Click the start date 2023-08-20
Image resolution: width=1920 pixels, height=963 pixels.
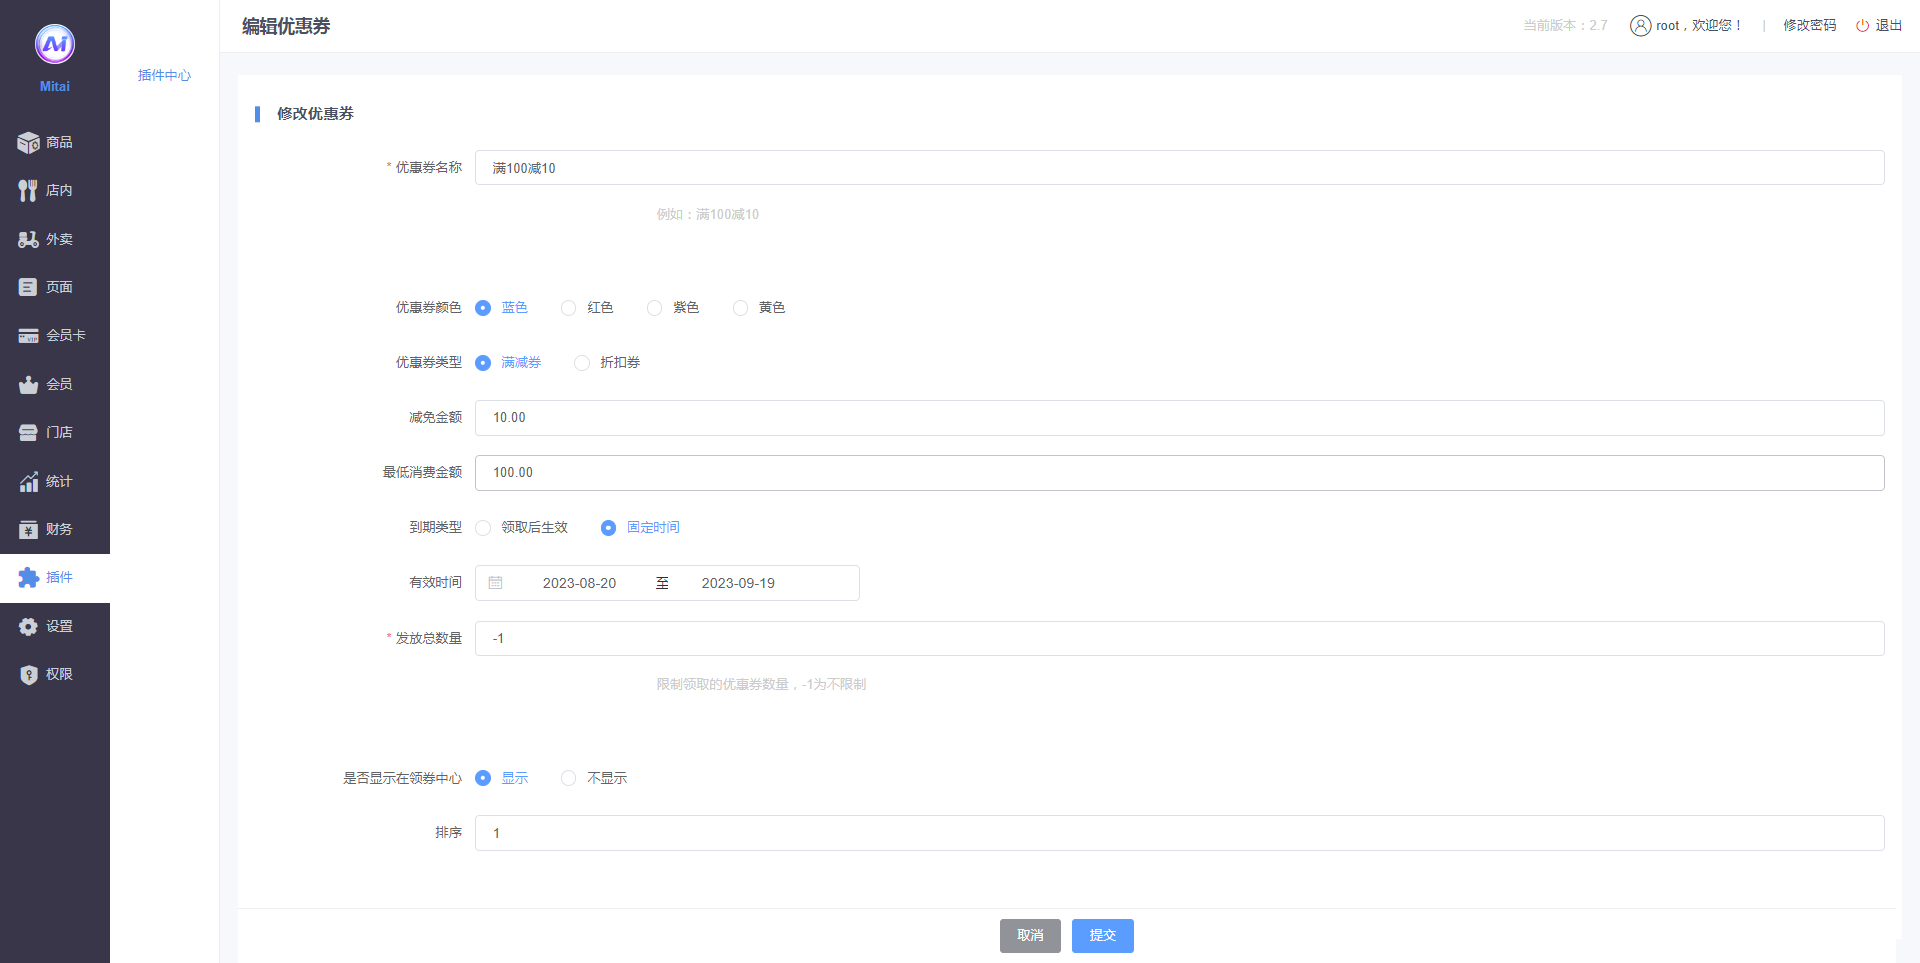click(x=579, y=583)
